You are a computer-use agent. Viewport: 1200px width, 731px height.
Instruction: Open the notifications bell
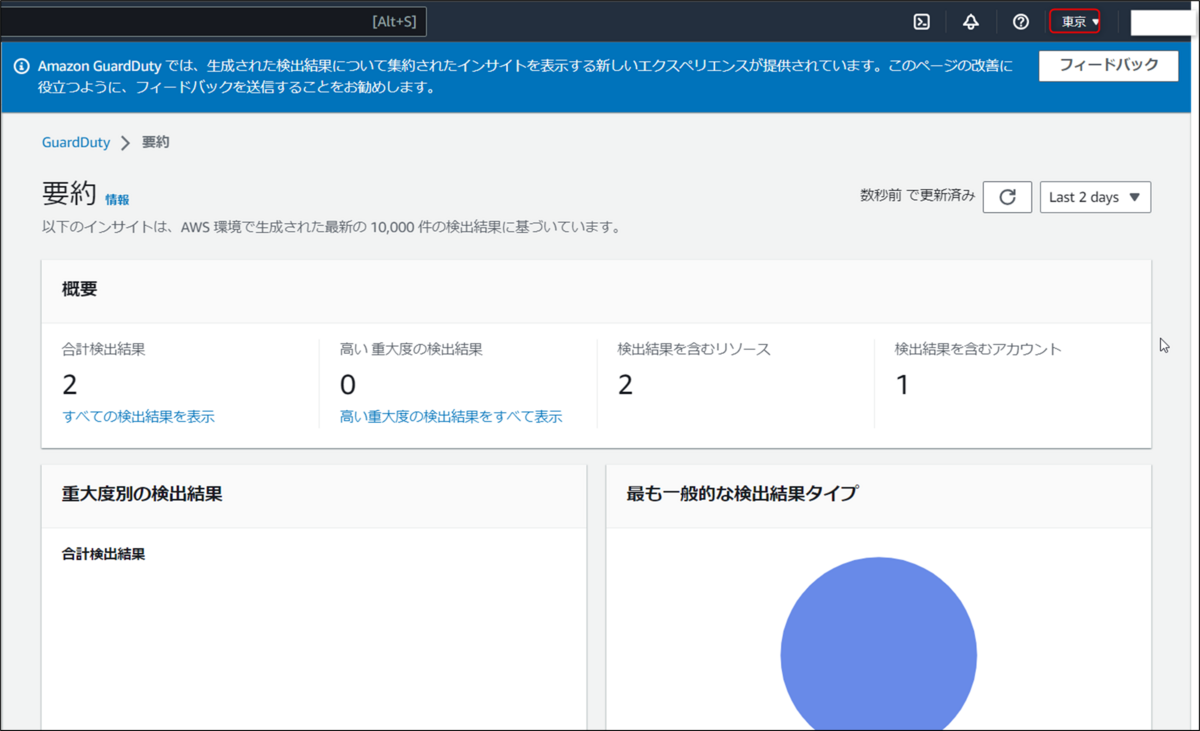[970, 21]
